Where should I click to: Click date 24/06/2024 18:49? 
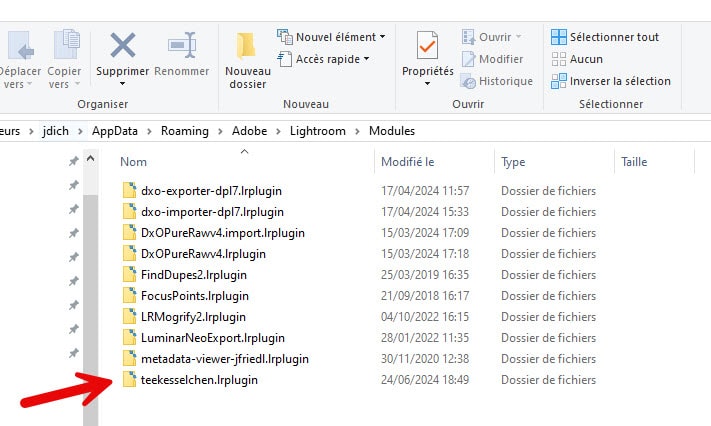[425, 380]
